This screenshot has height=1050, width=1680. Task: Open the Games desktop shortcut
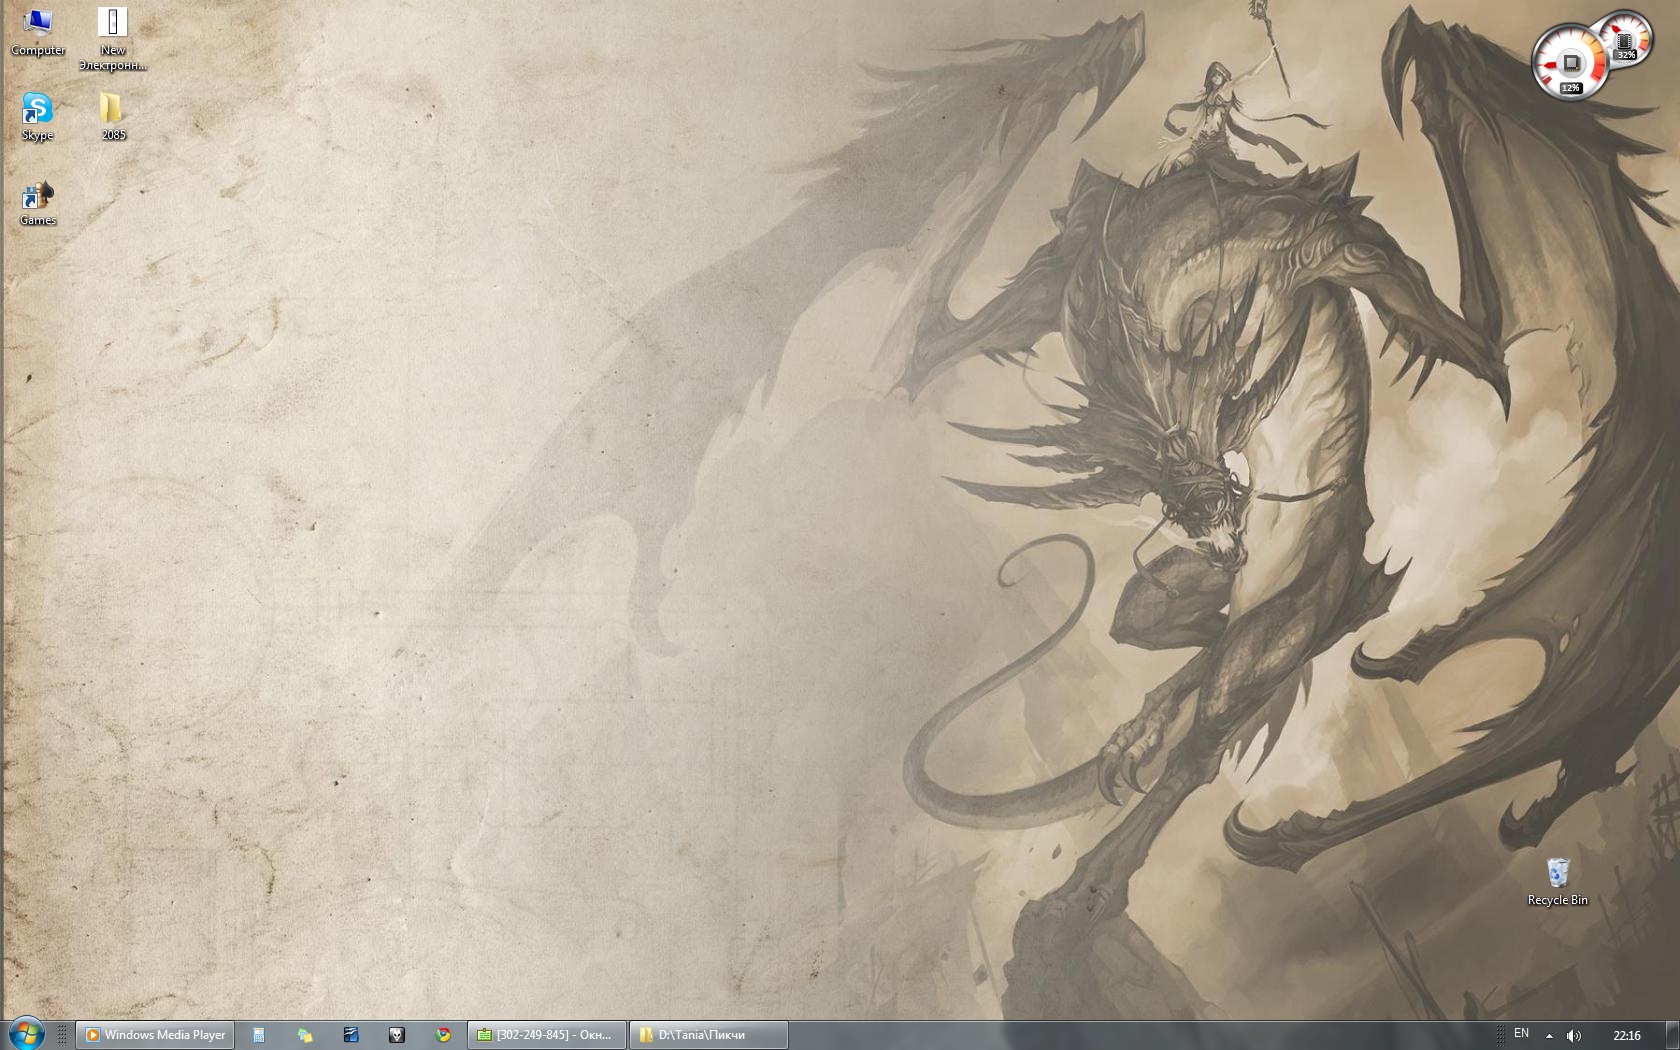[x=38, y=203]
